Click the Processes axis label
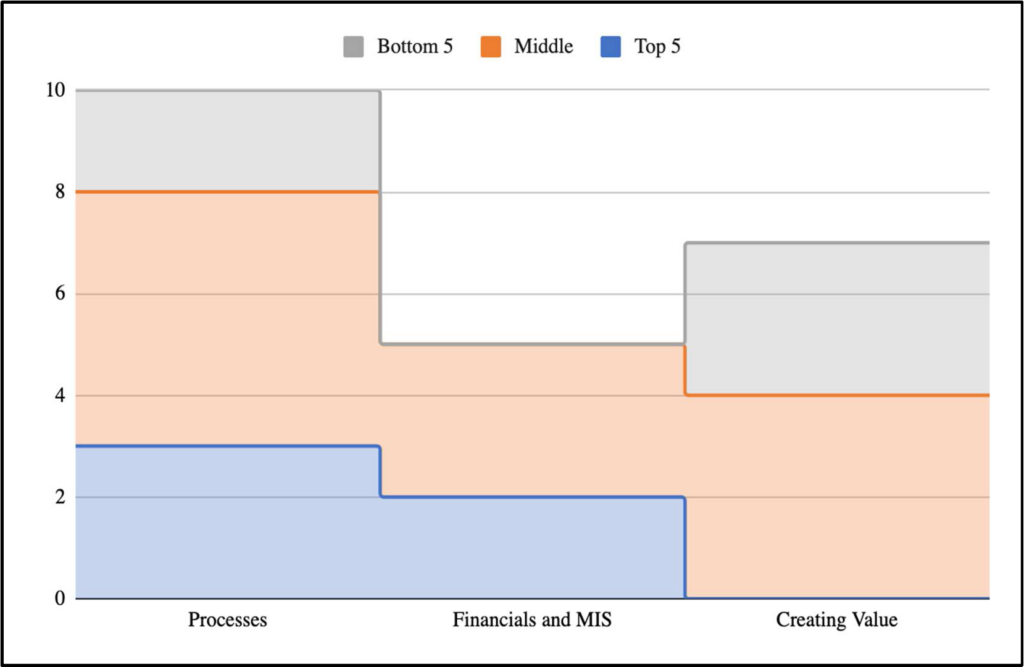1024x667 pixels. tap(228, 619)
